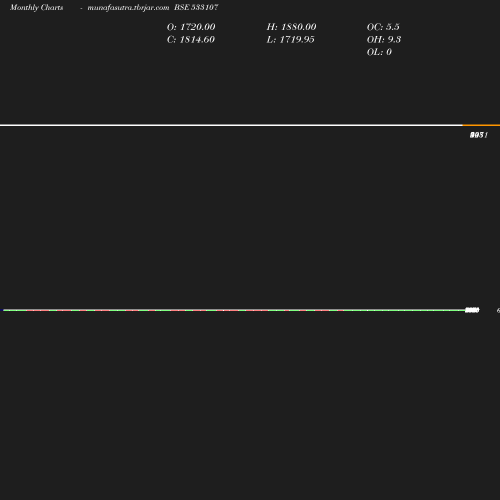The height and width of the screenshot is (500, 500).
Task: Click the 'OC: 5.5' value
Action: tap(383, 27)
